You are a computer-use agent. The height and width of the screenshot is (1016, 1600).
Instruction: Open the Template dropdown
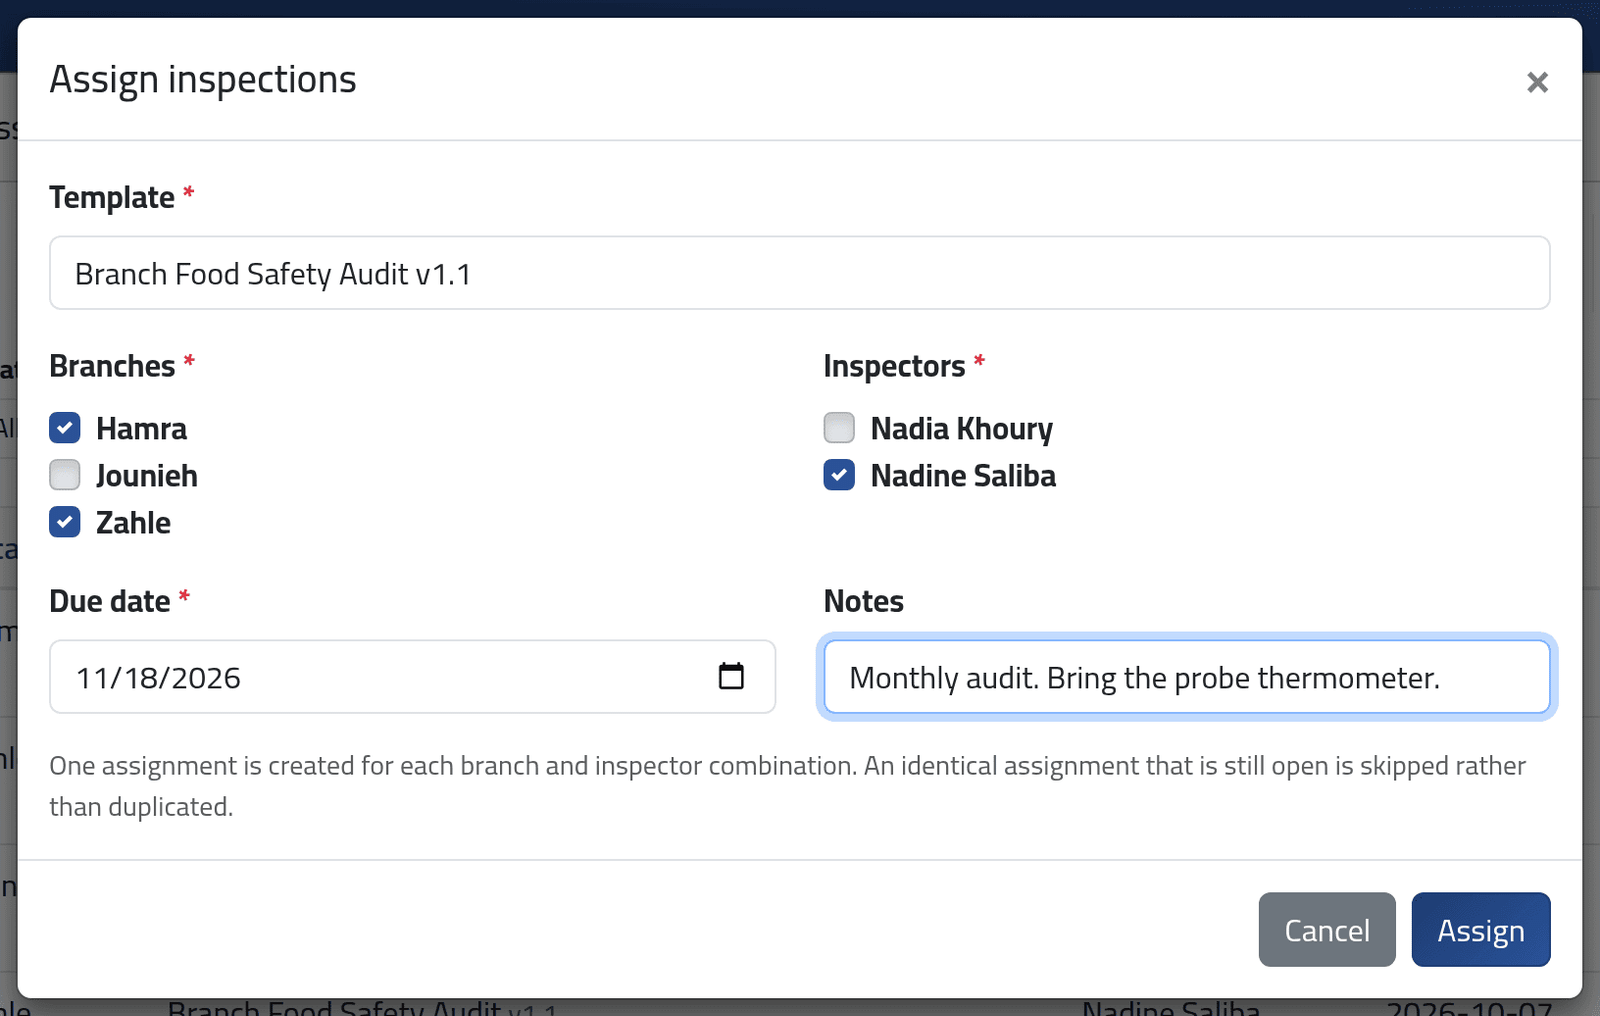pyautogui.click(x=799, y=273)
